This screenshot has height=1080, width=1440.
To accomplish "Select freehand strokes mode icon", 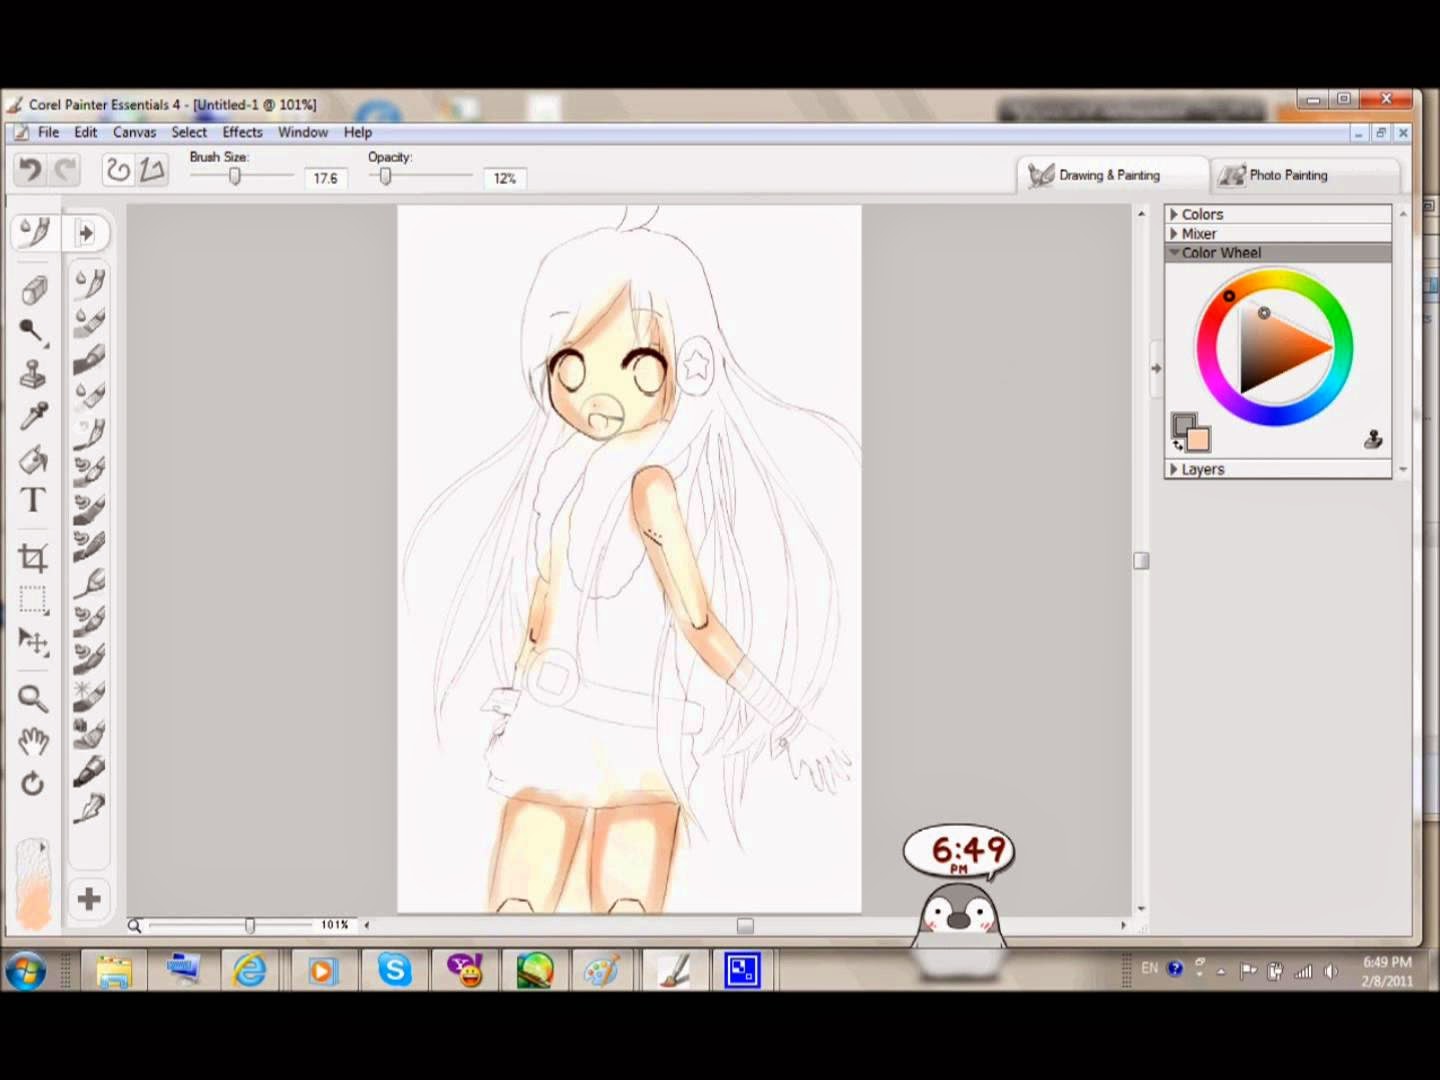I will (118, 170).
